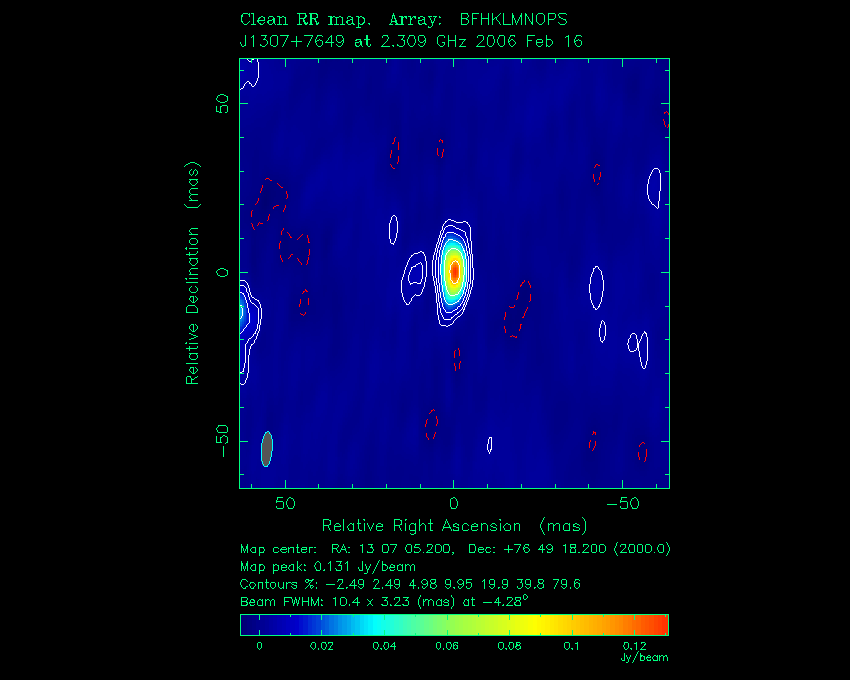Click the white contour blob left of the central source
The image size is (850, 680).
pyautogui.click(x=414, y=278)
